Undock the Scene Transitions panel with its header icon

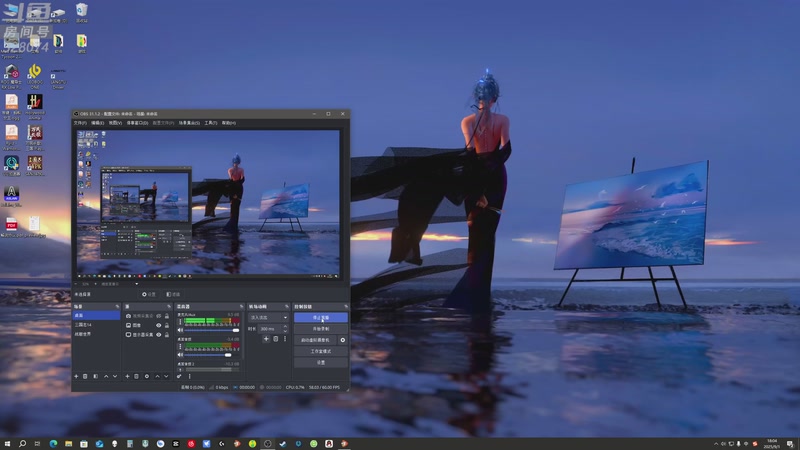tap(286, 307)
